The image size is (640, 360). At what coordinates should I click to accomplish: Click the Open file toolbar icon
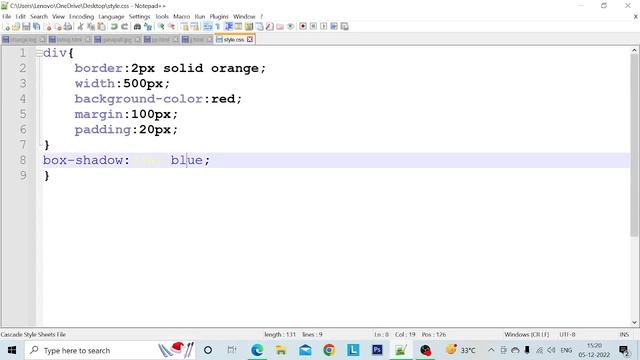[x=16, y=27]
